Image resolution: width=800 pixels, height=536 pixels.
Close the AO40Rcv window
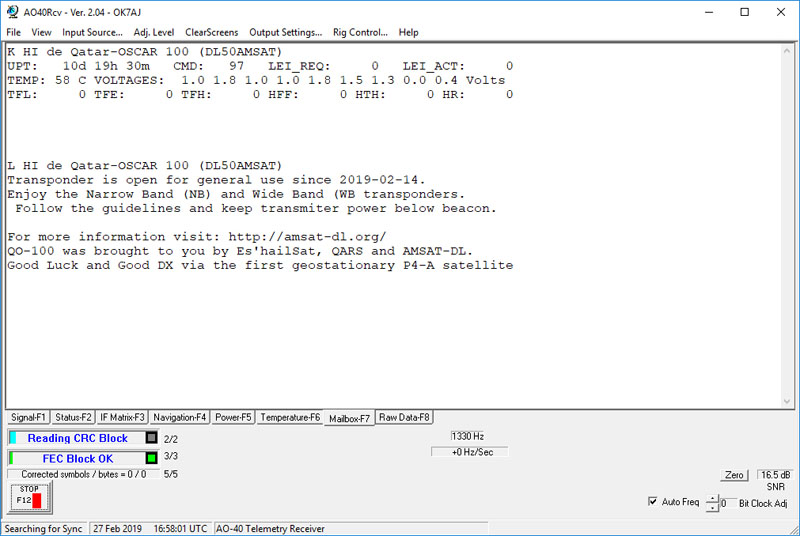[x=781, y=12]
